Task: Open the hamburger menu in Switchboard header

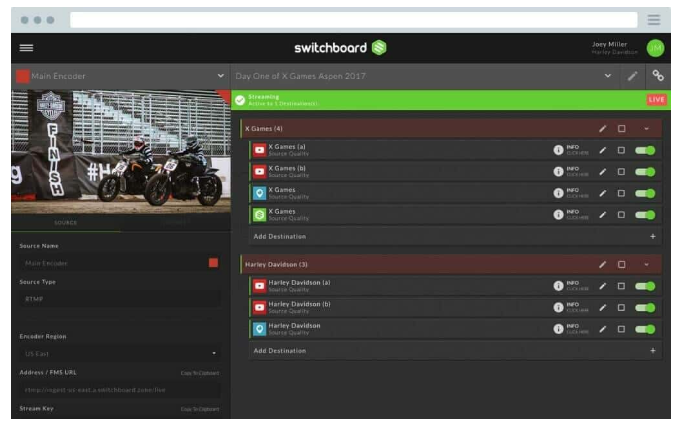Action: [26, 48]
